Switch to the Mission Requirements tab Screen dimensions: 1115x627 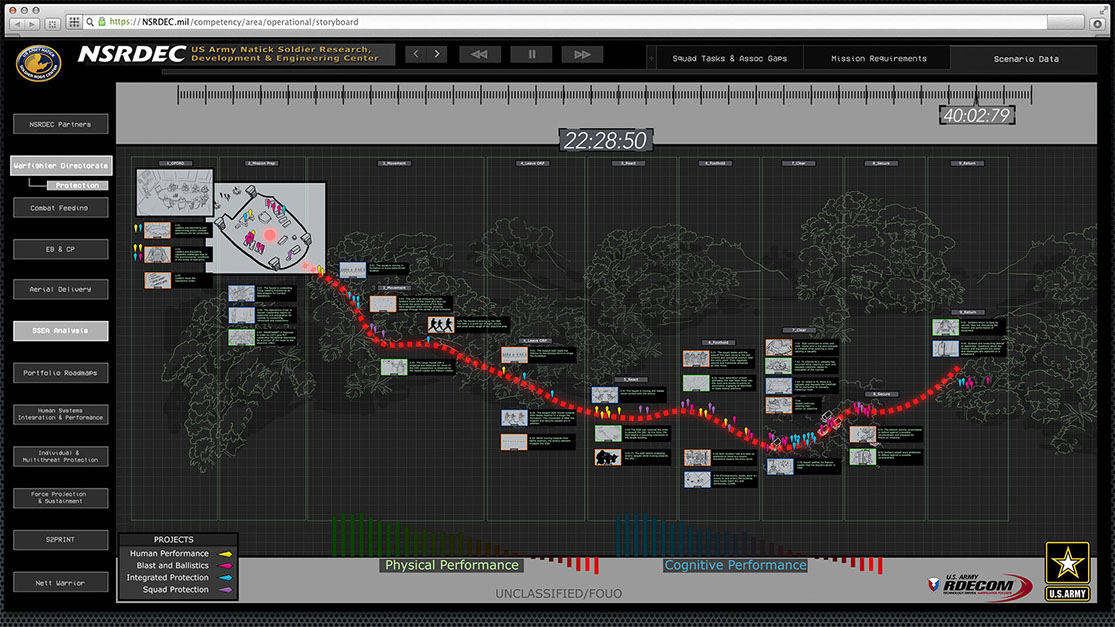pos(878,59)
